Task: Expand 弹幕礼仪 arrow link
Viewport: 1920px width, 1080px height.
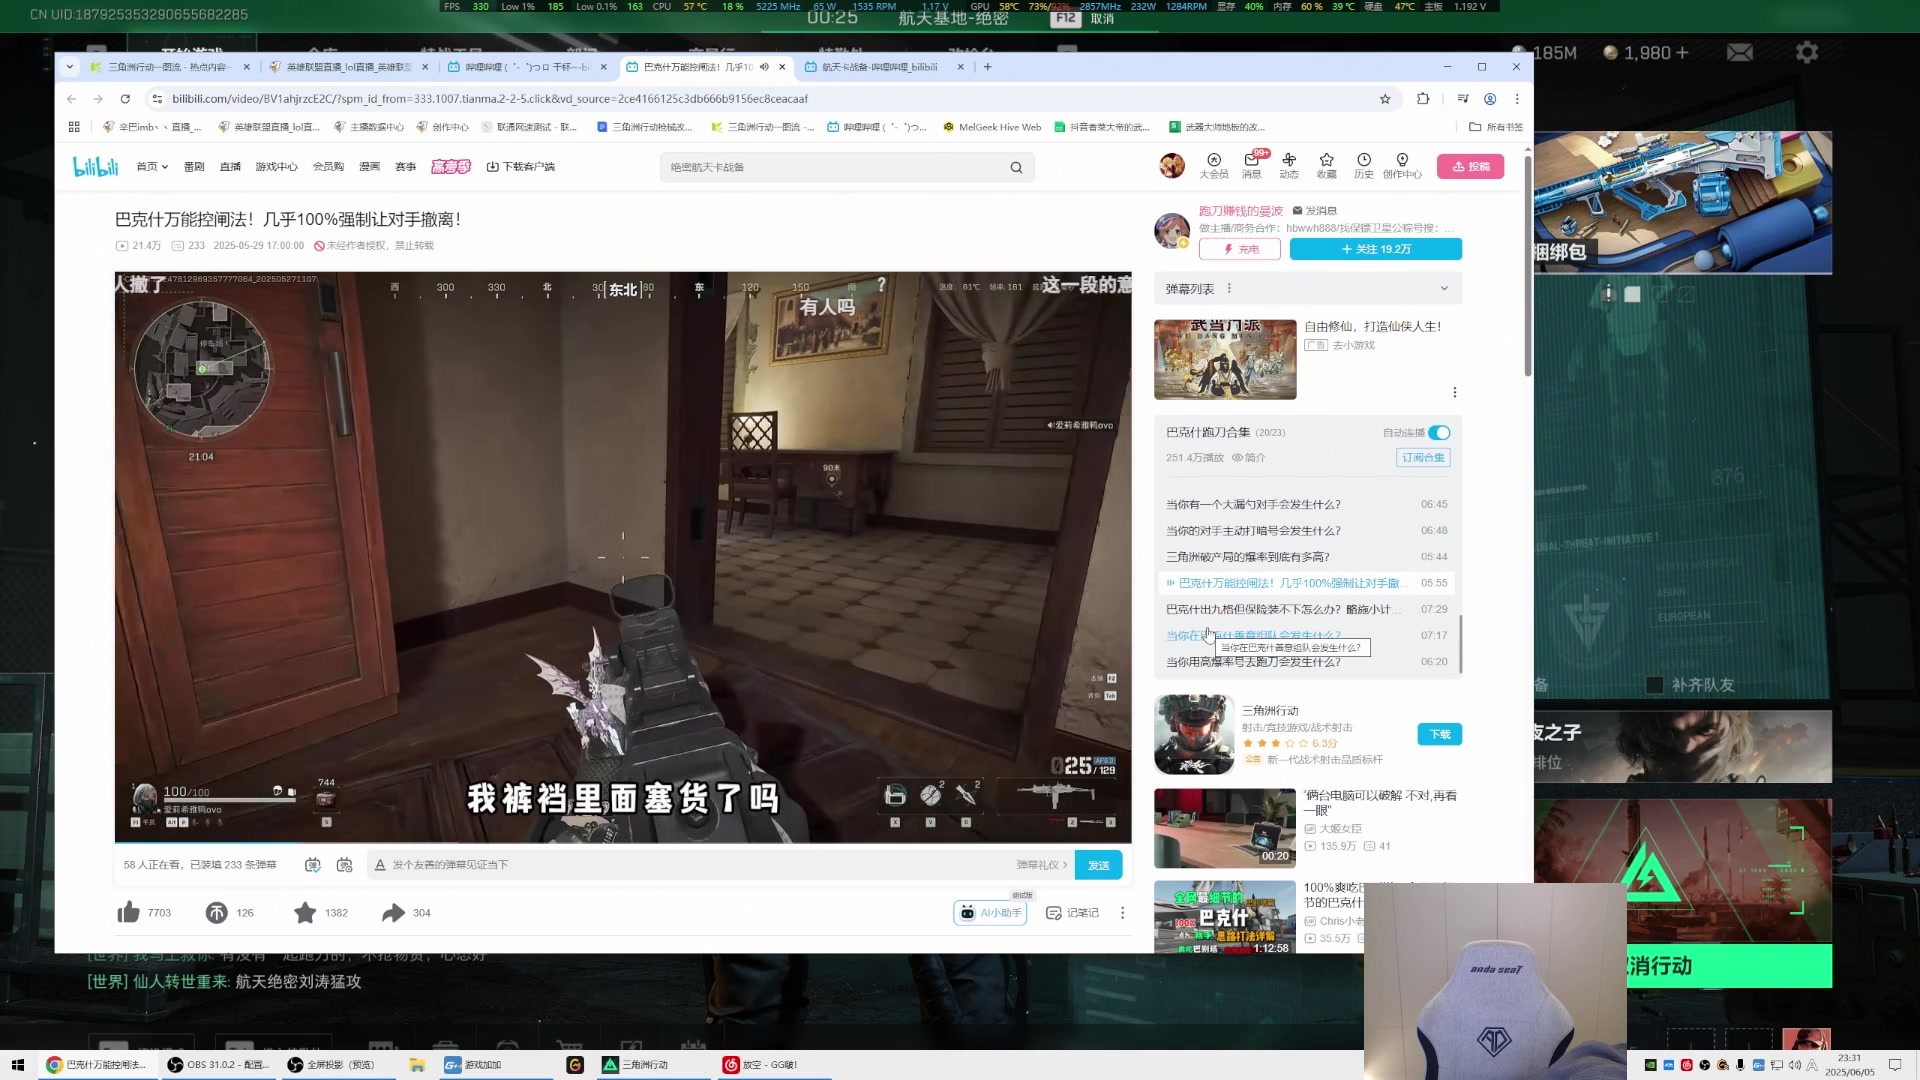Action: click(x=1042, y=865)
